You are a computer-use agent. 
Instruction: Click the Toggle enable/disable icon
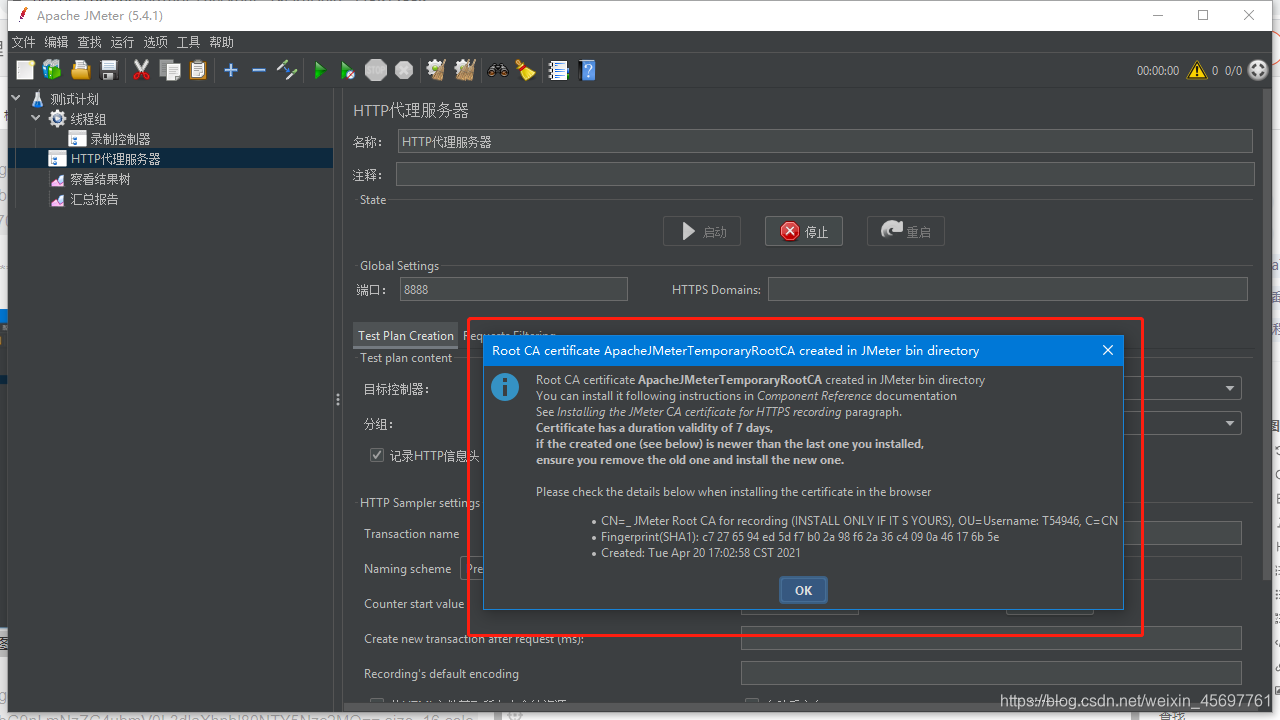287,70
